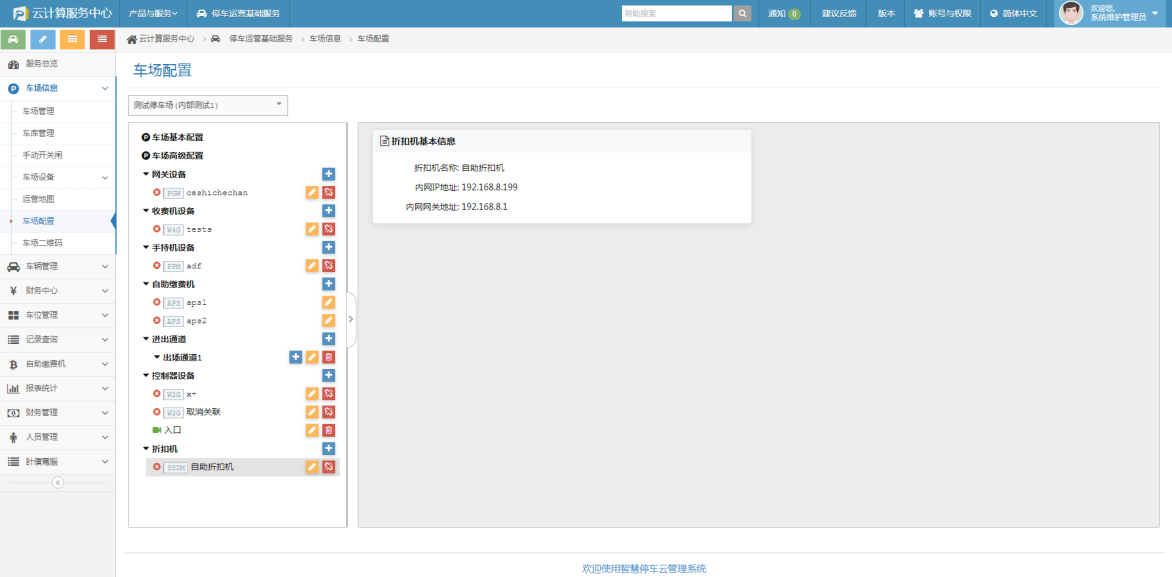
Task: Open 通知 notifications
Action: (783, 14)
